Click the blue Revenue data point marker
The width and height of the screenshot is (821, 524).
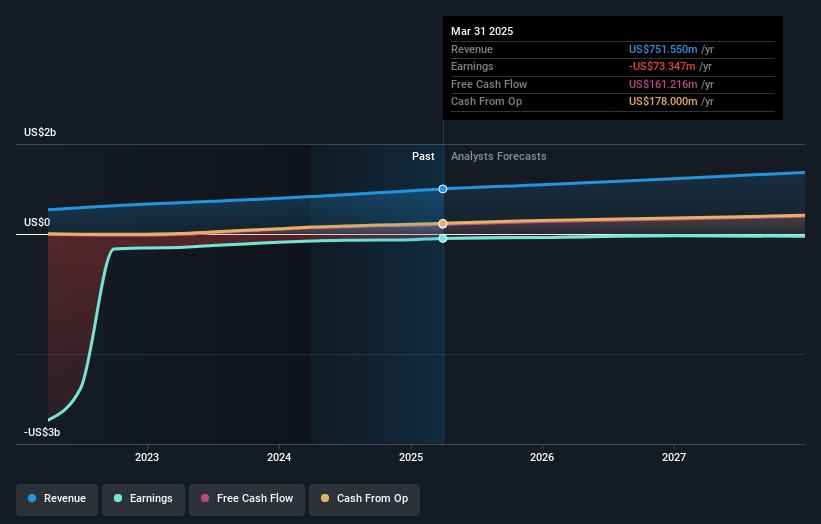coord(443,189)
